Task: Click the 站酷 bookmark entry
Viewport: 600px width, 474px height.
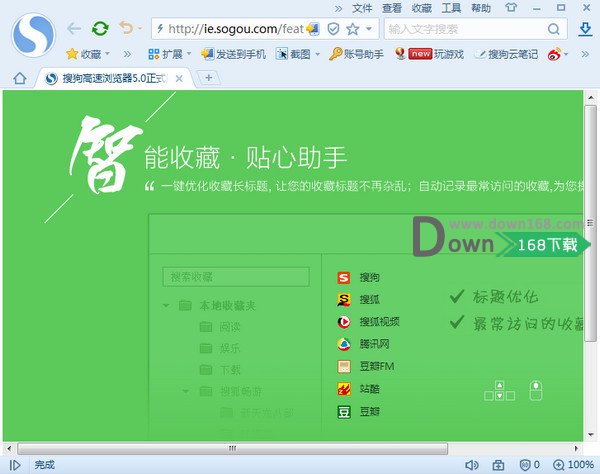Action: point(359,389)
